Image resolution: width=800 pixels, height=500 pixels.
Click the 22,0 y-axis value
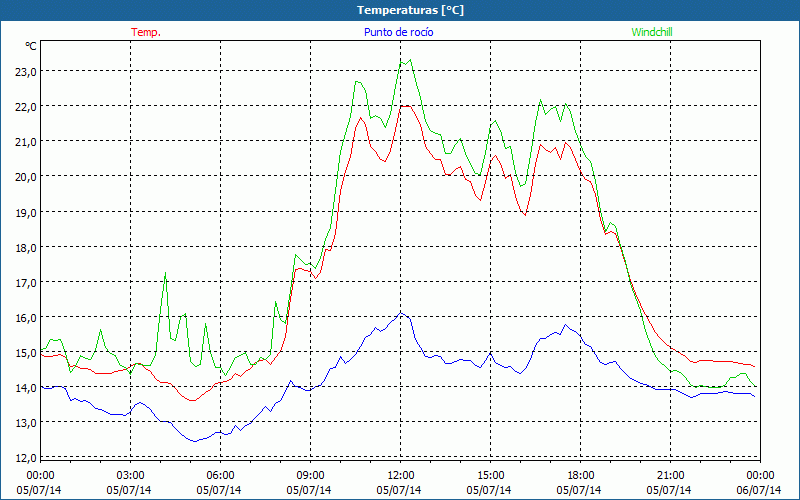tap(26, 107)
